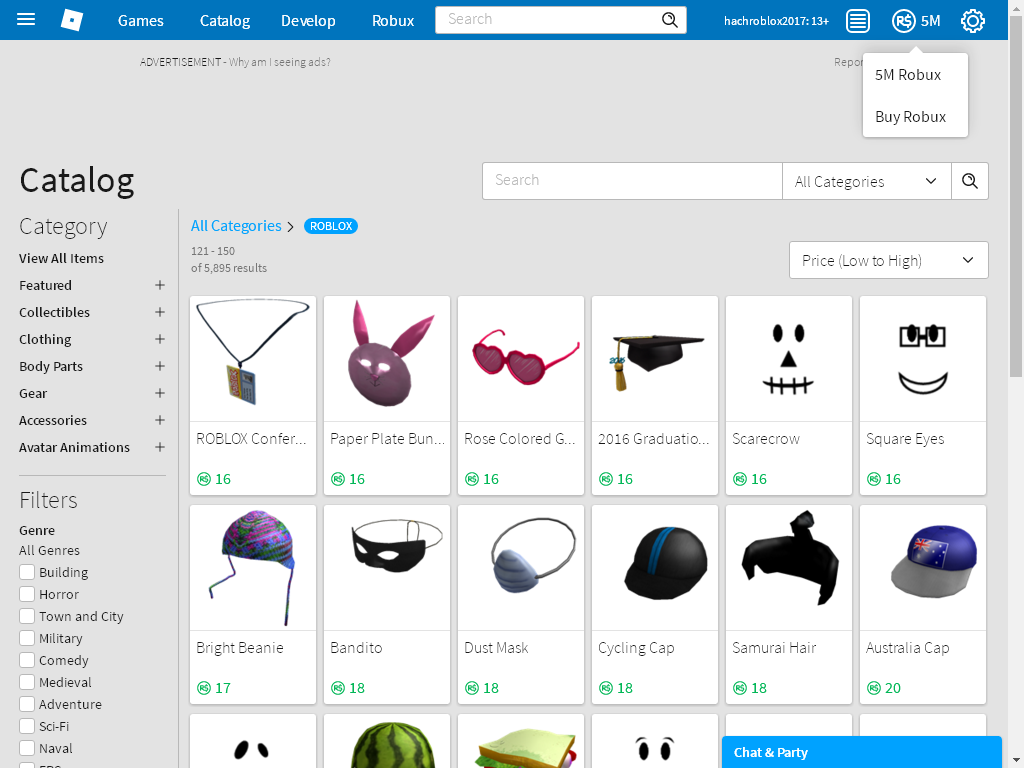Open Develop in top navigation

pos(308,21)
